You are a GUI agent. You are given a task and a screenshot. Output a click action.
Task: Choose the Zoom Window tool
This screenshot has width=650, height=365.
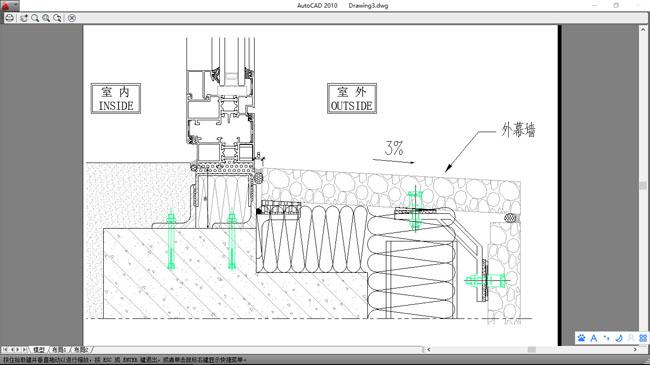coord(46,18)
